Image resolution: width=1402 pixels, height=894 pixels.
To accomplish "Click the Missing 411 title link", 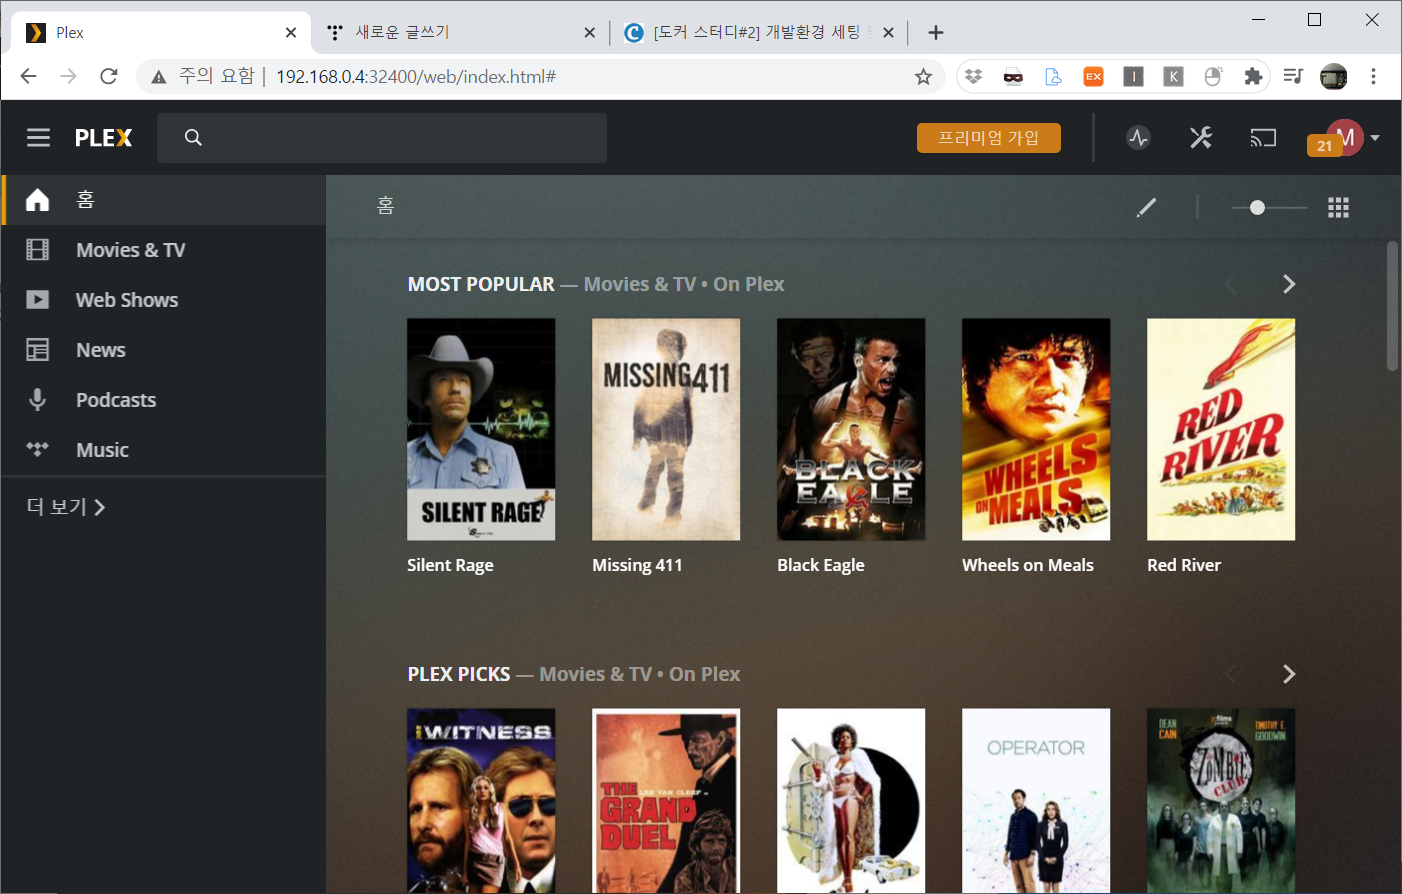I will pos(637,565).
